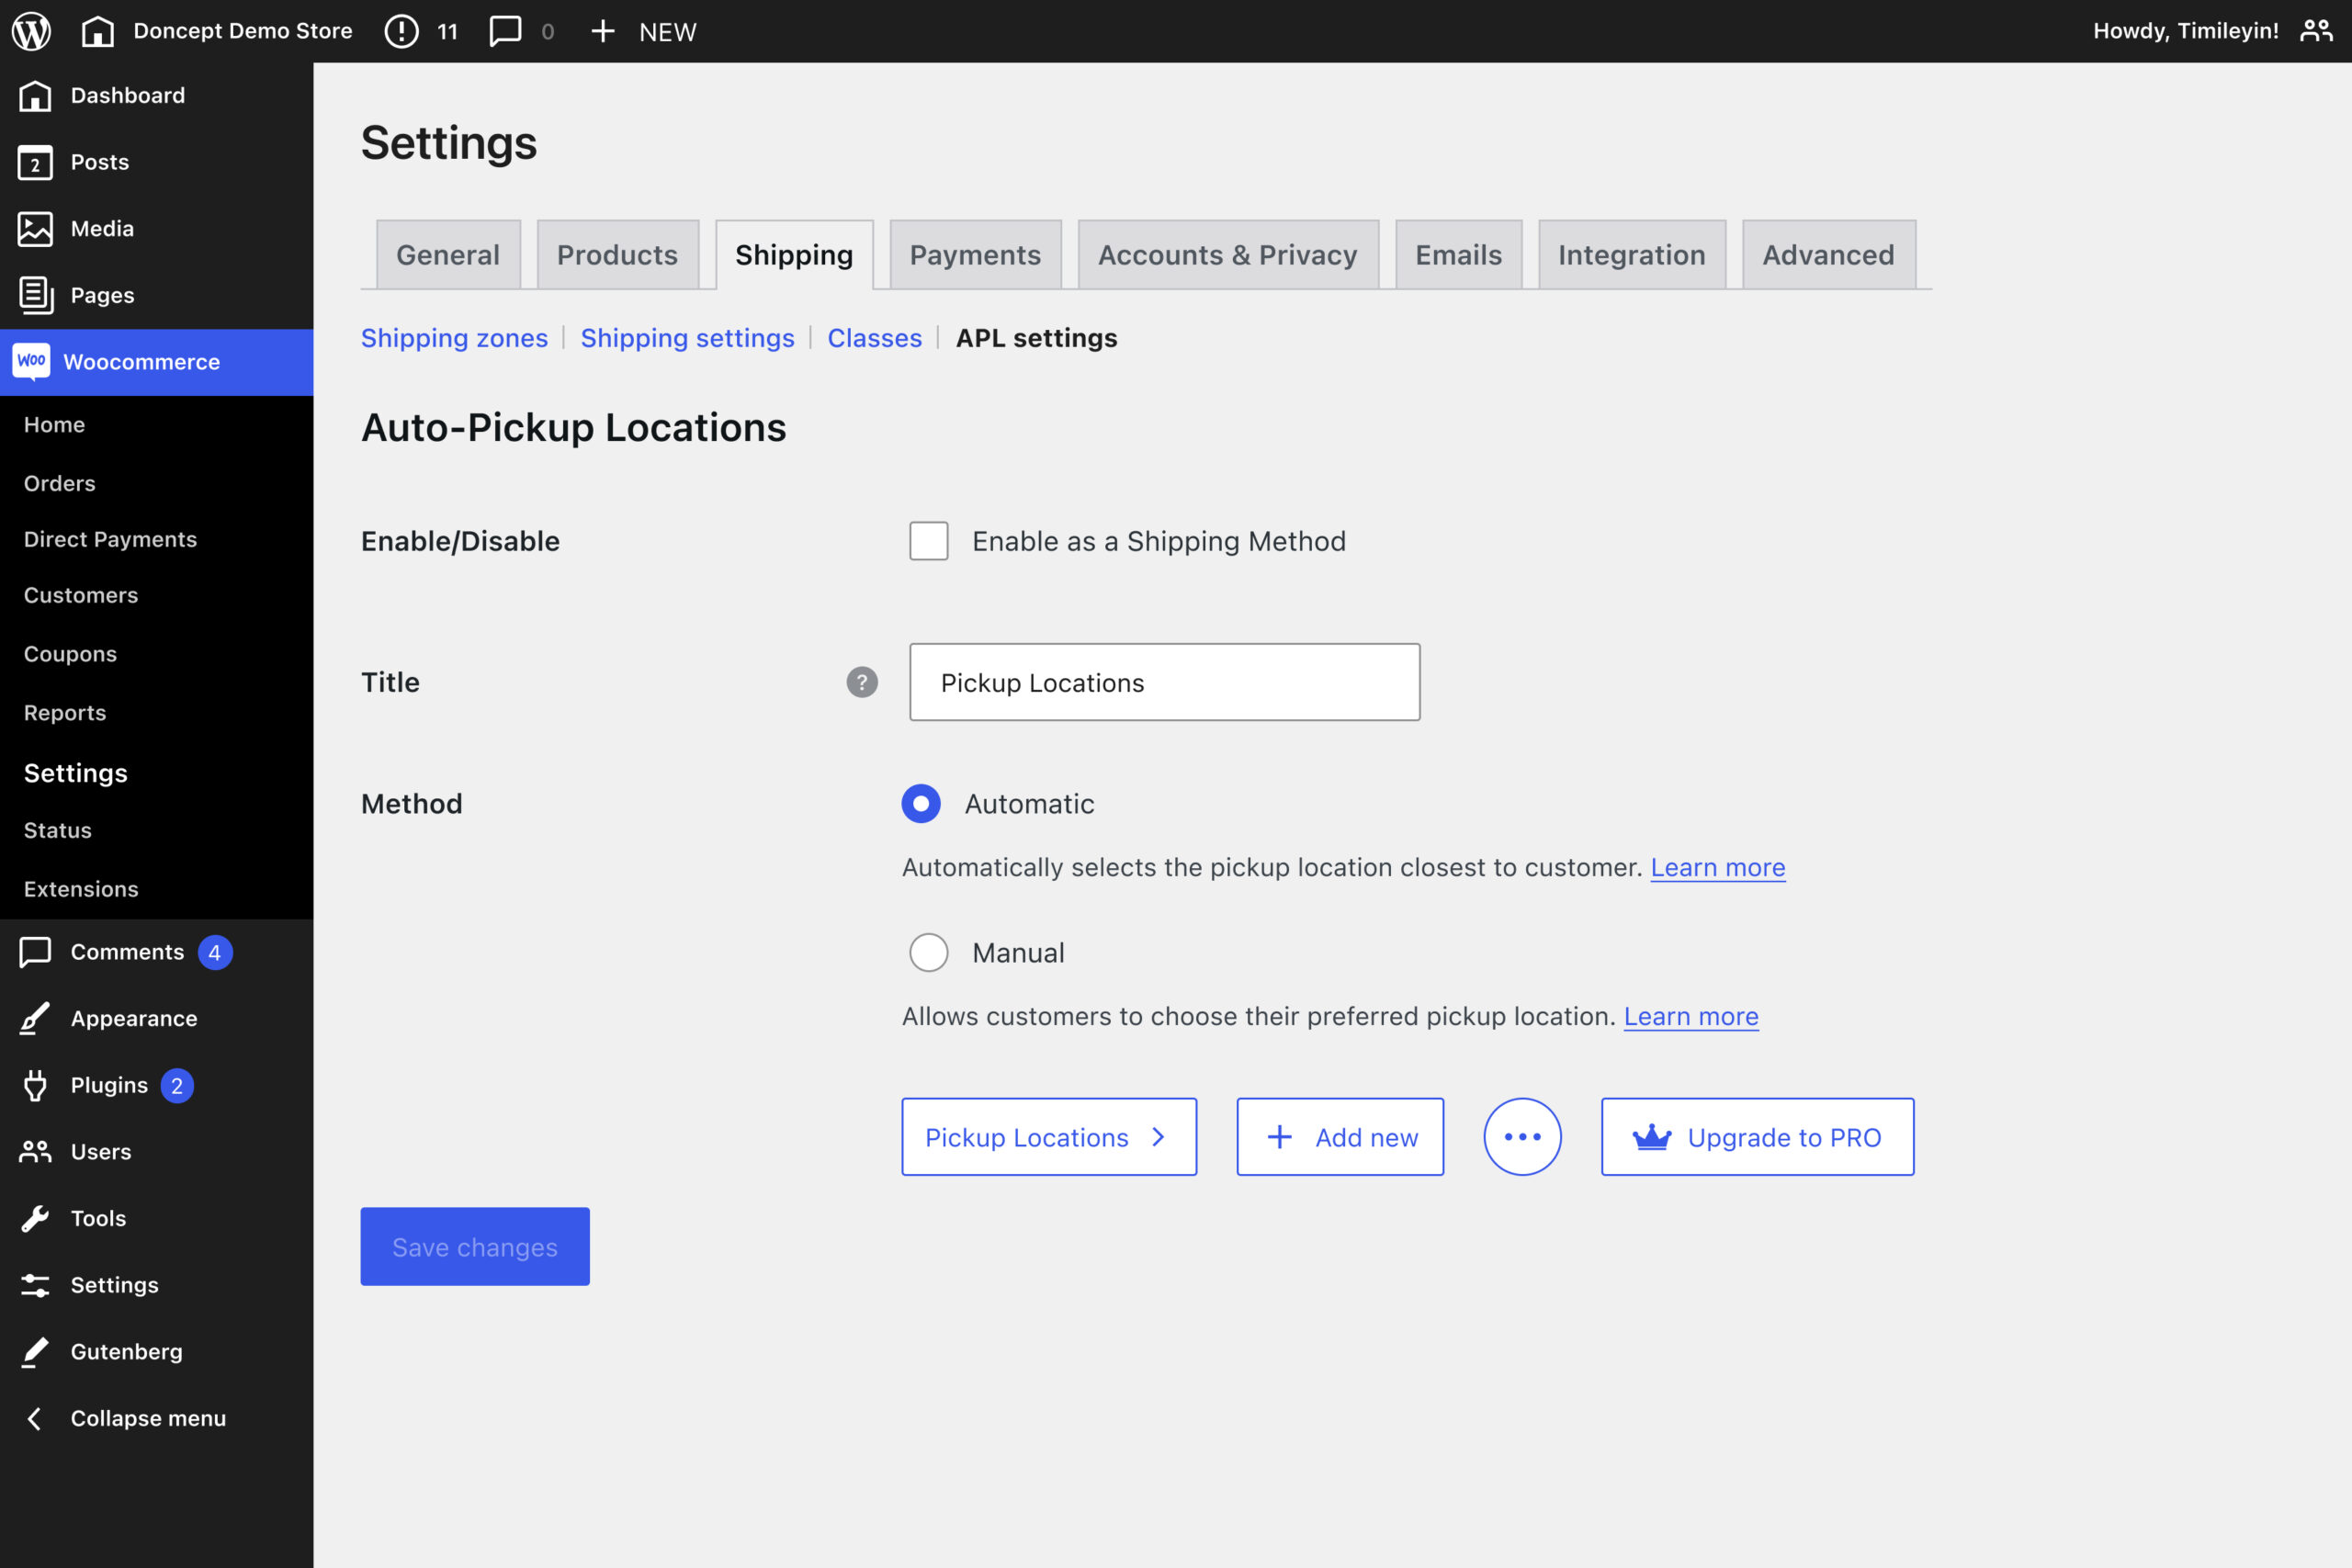Screen dimensions: 2352x1568
Task: Click the Tools wrench icon in sidebar
Action: click(x=35, y=1218)
